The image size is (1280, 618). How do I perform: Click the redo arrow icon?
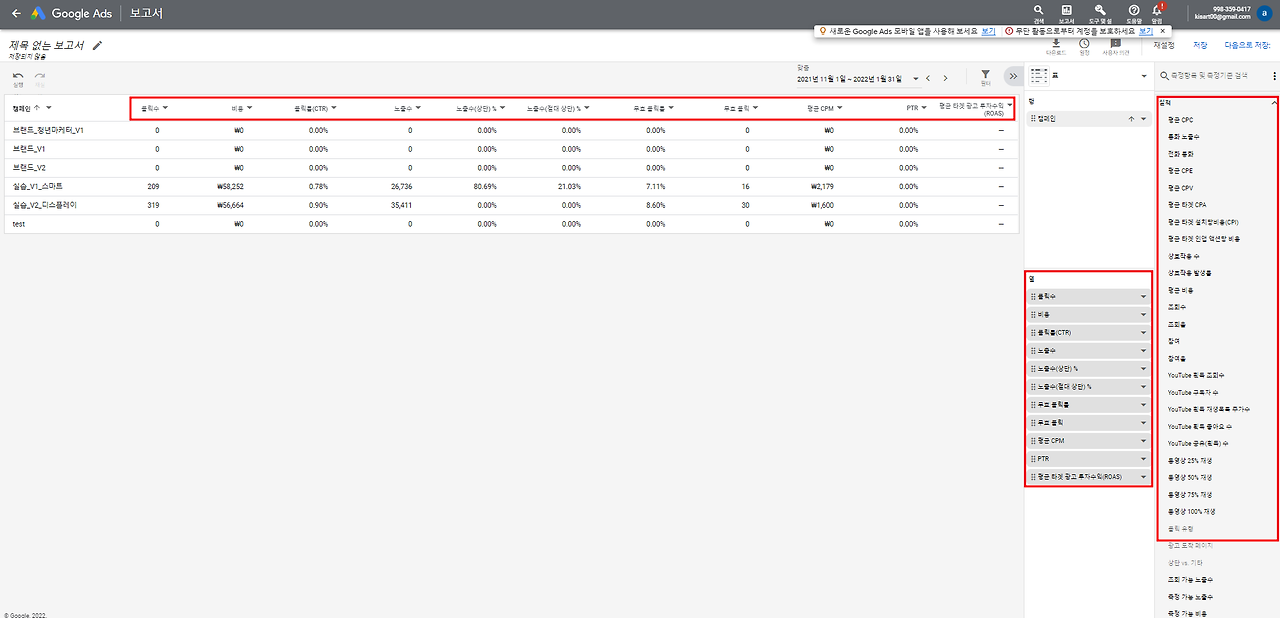tap(40, 78)
